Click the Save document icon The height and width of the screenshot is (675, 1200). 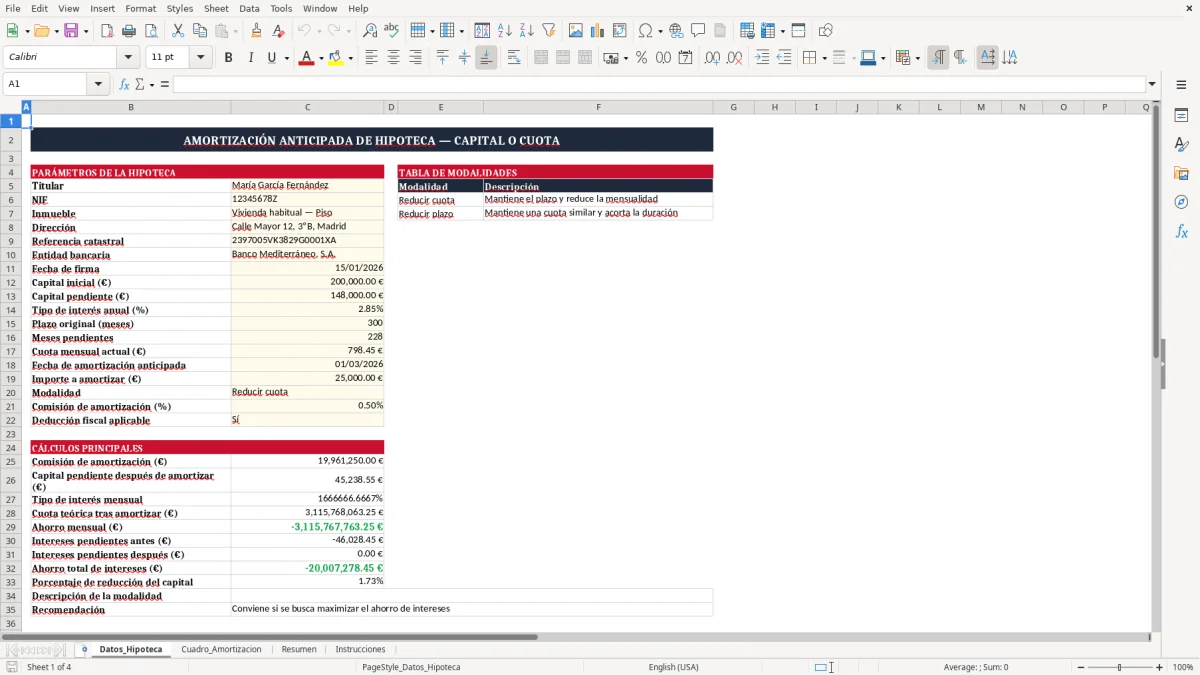(71, 31)
